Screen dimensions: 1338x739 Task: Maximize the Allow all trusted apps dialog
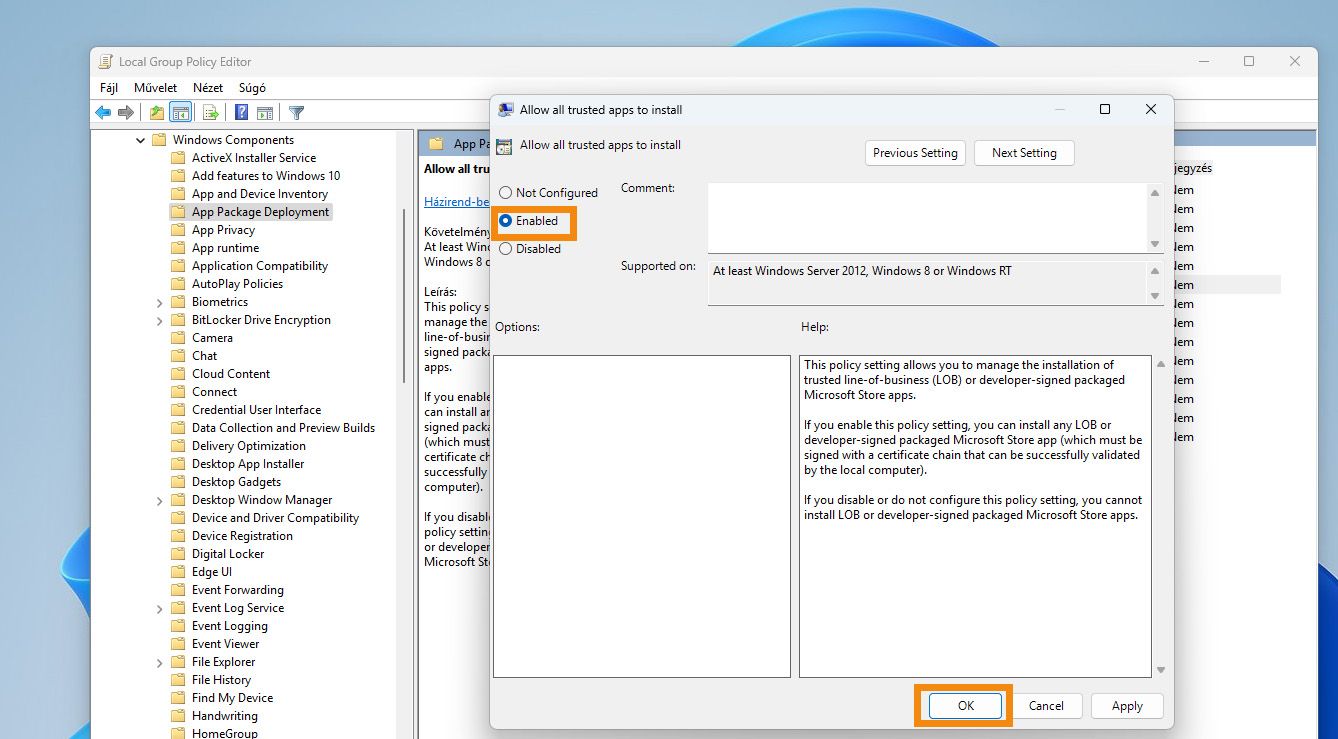[1105, 110]
